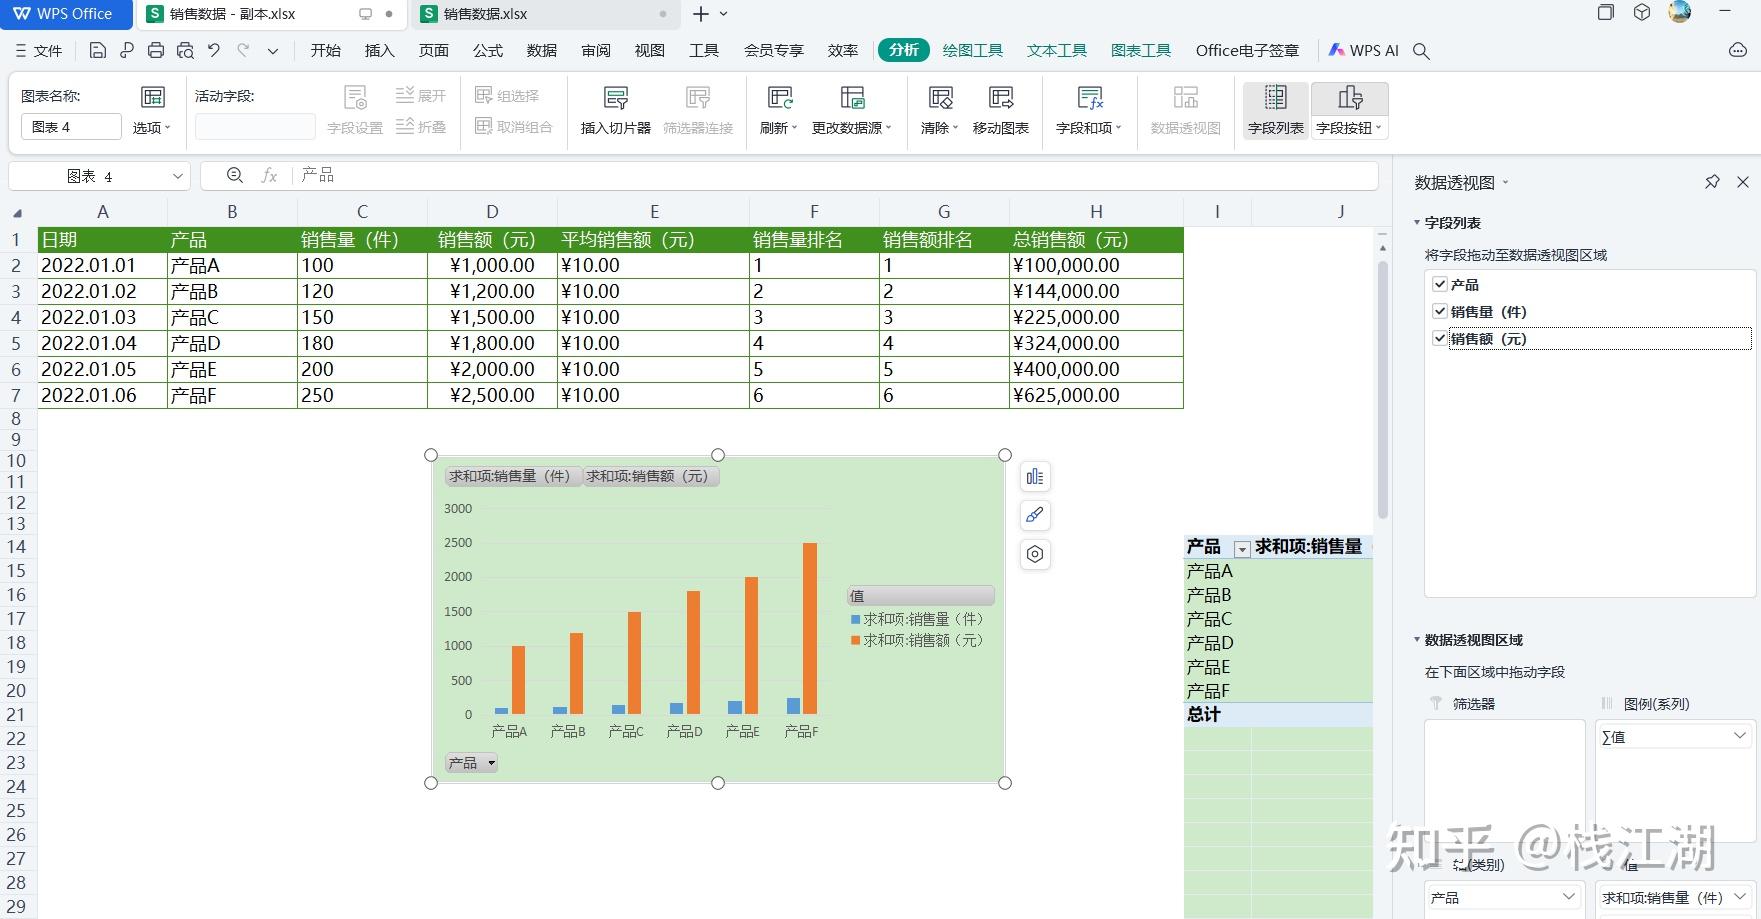The image size is (1761, 919).
Task: Open the Change Data Source tool
Action: [x=852, y=108]
